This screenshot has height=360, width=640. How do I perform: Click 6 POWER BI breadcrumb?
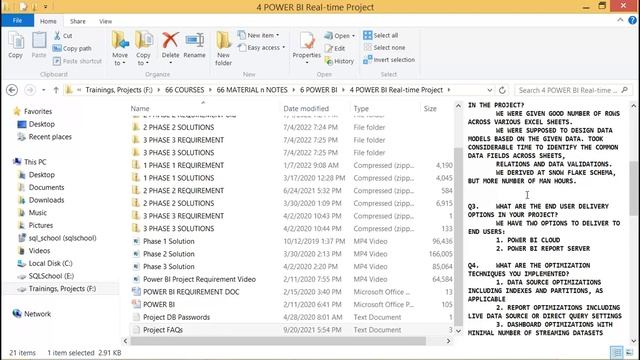[318, 90]
